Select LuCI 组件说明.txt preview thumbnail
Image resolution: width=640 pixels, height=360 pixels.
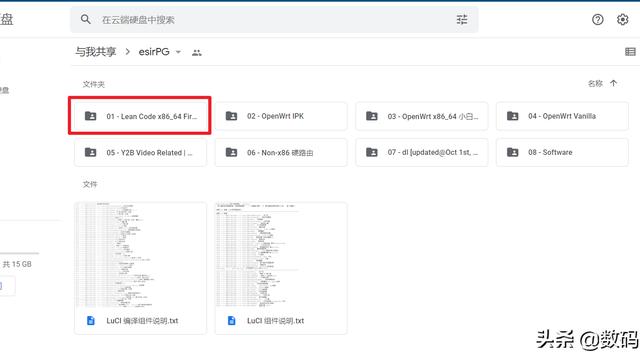pyautogui.click(x=281, y=254)
